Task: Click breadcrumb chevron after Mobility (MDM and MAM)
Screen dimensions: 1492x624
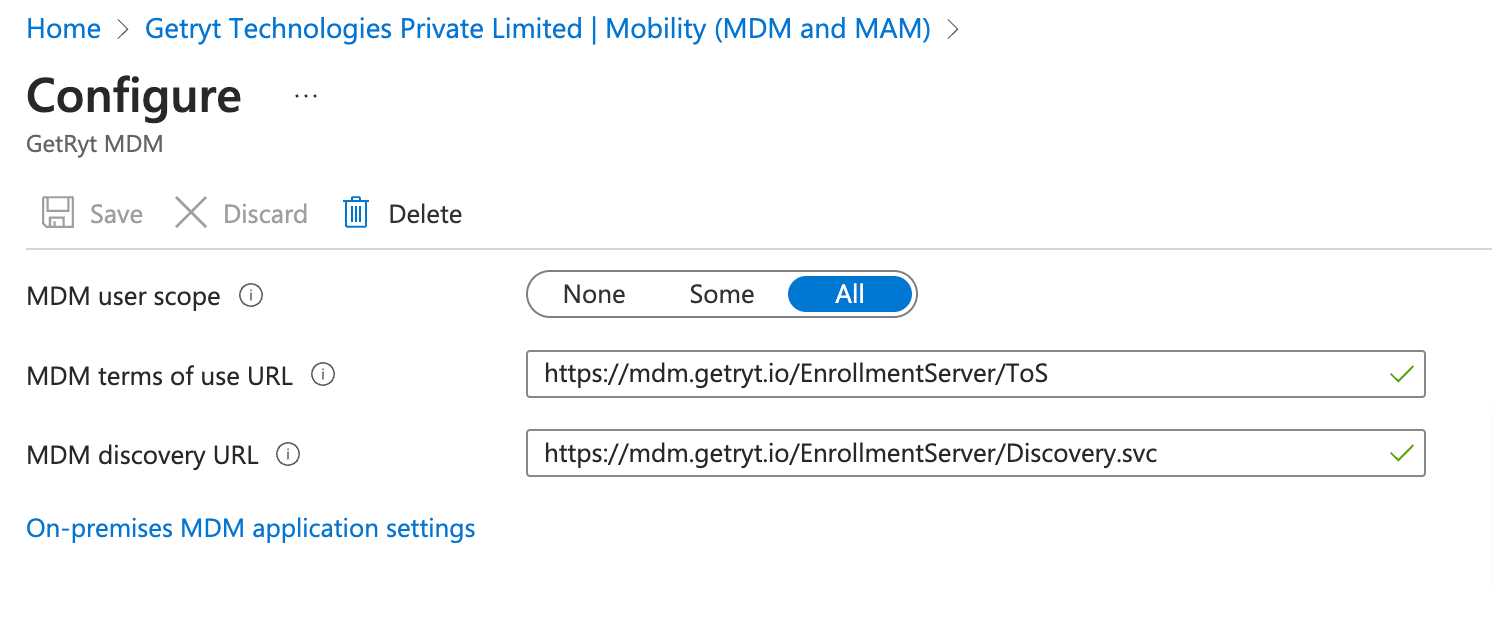Action: [x=953, y=30]
